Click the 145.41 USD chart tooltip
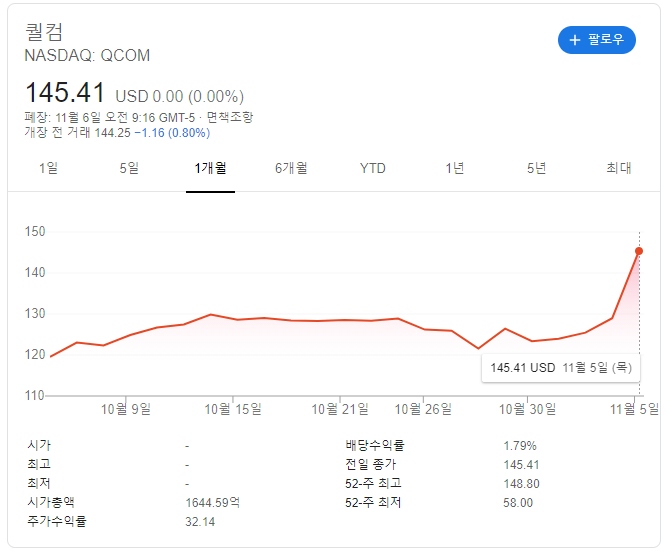This screenshot has height=551, width=670. click(x=561, y=368)
